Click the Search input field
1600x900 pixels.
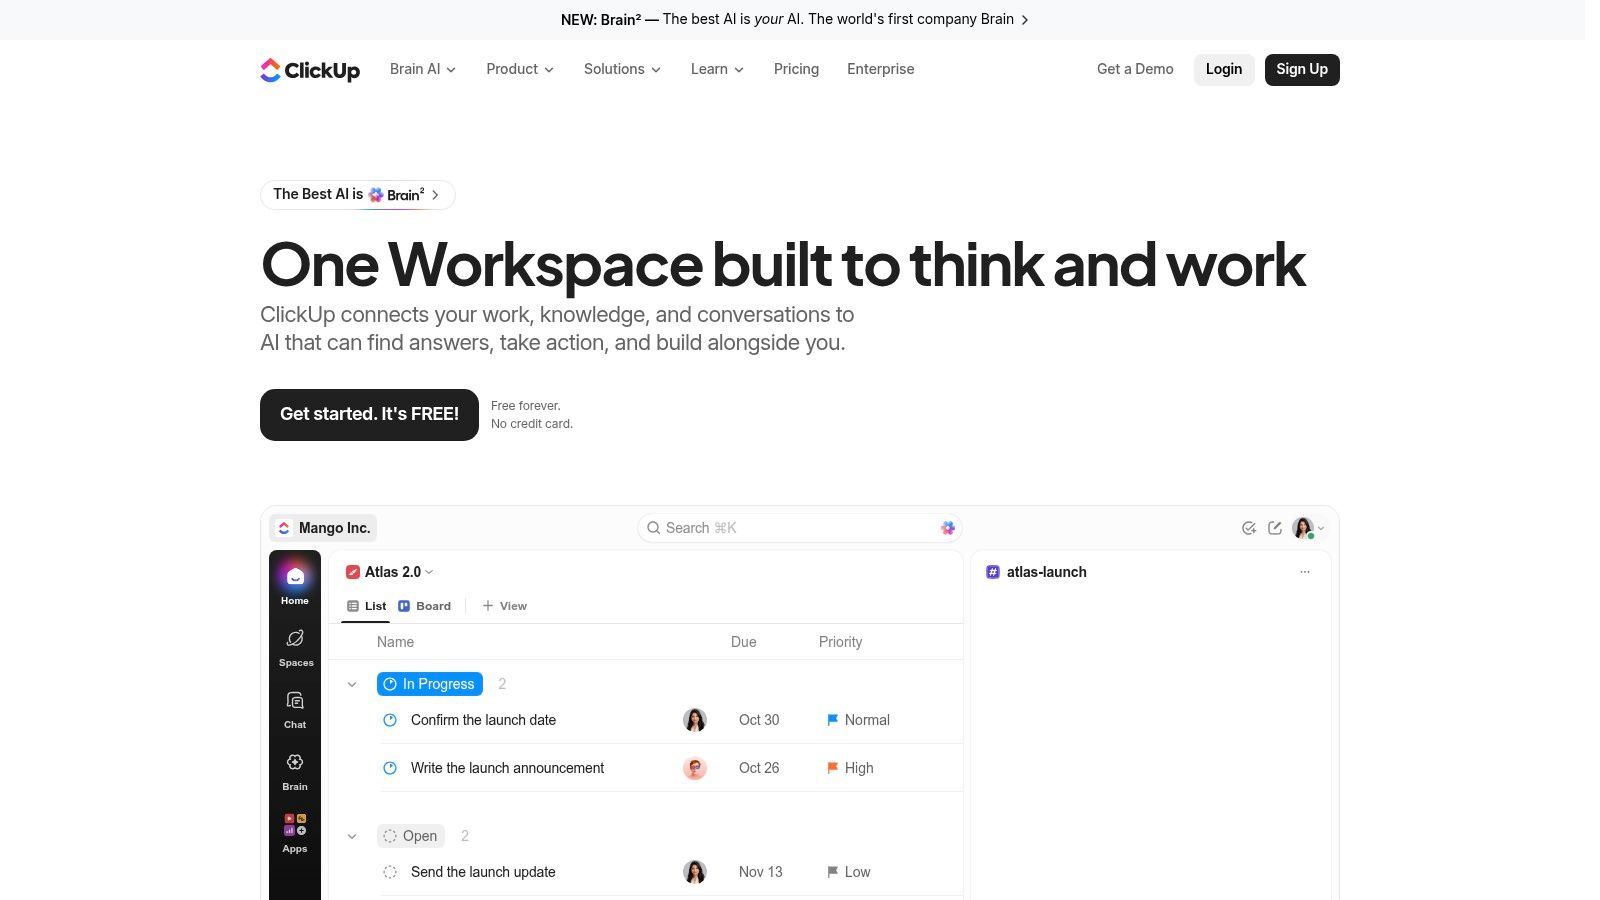[800, 528]
